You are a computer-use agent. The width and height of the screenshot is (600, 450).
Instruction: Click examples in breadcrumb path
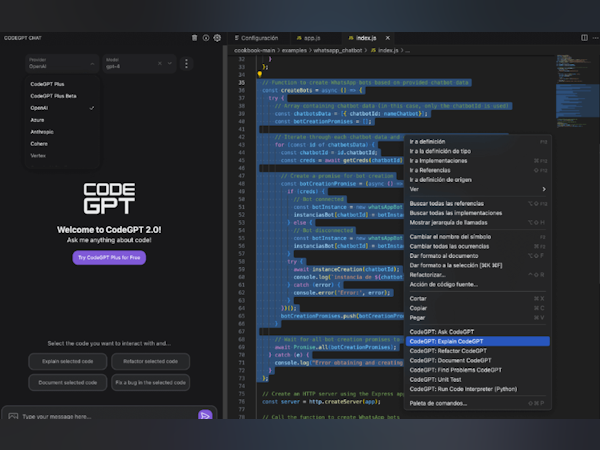[x=294, y=50]
